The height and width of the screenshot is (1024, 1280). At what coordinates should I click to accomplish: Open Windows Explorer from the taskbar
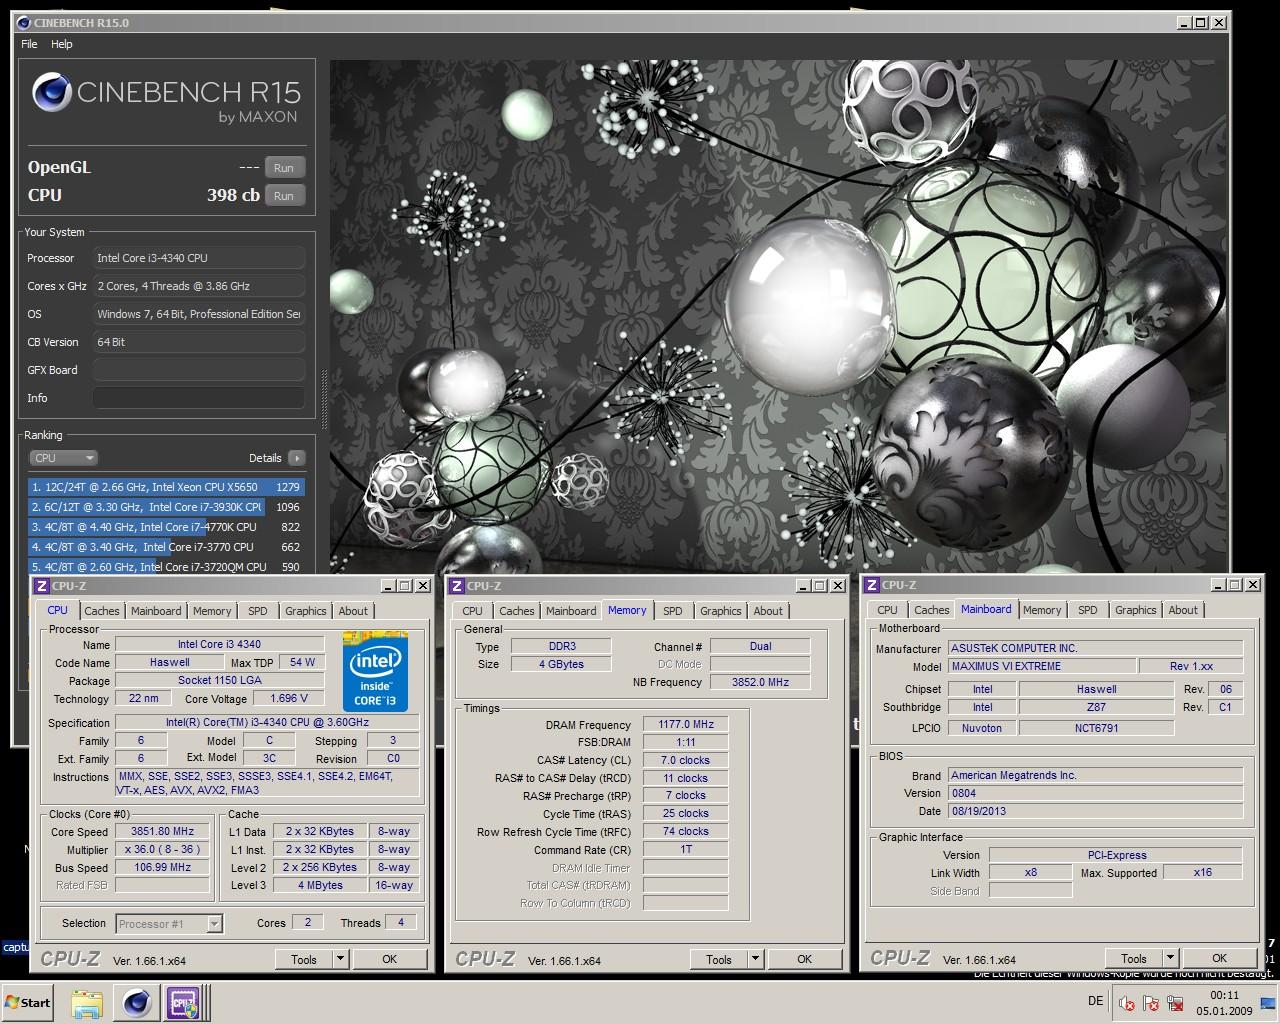87,1003
